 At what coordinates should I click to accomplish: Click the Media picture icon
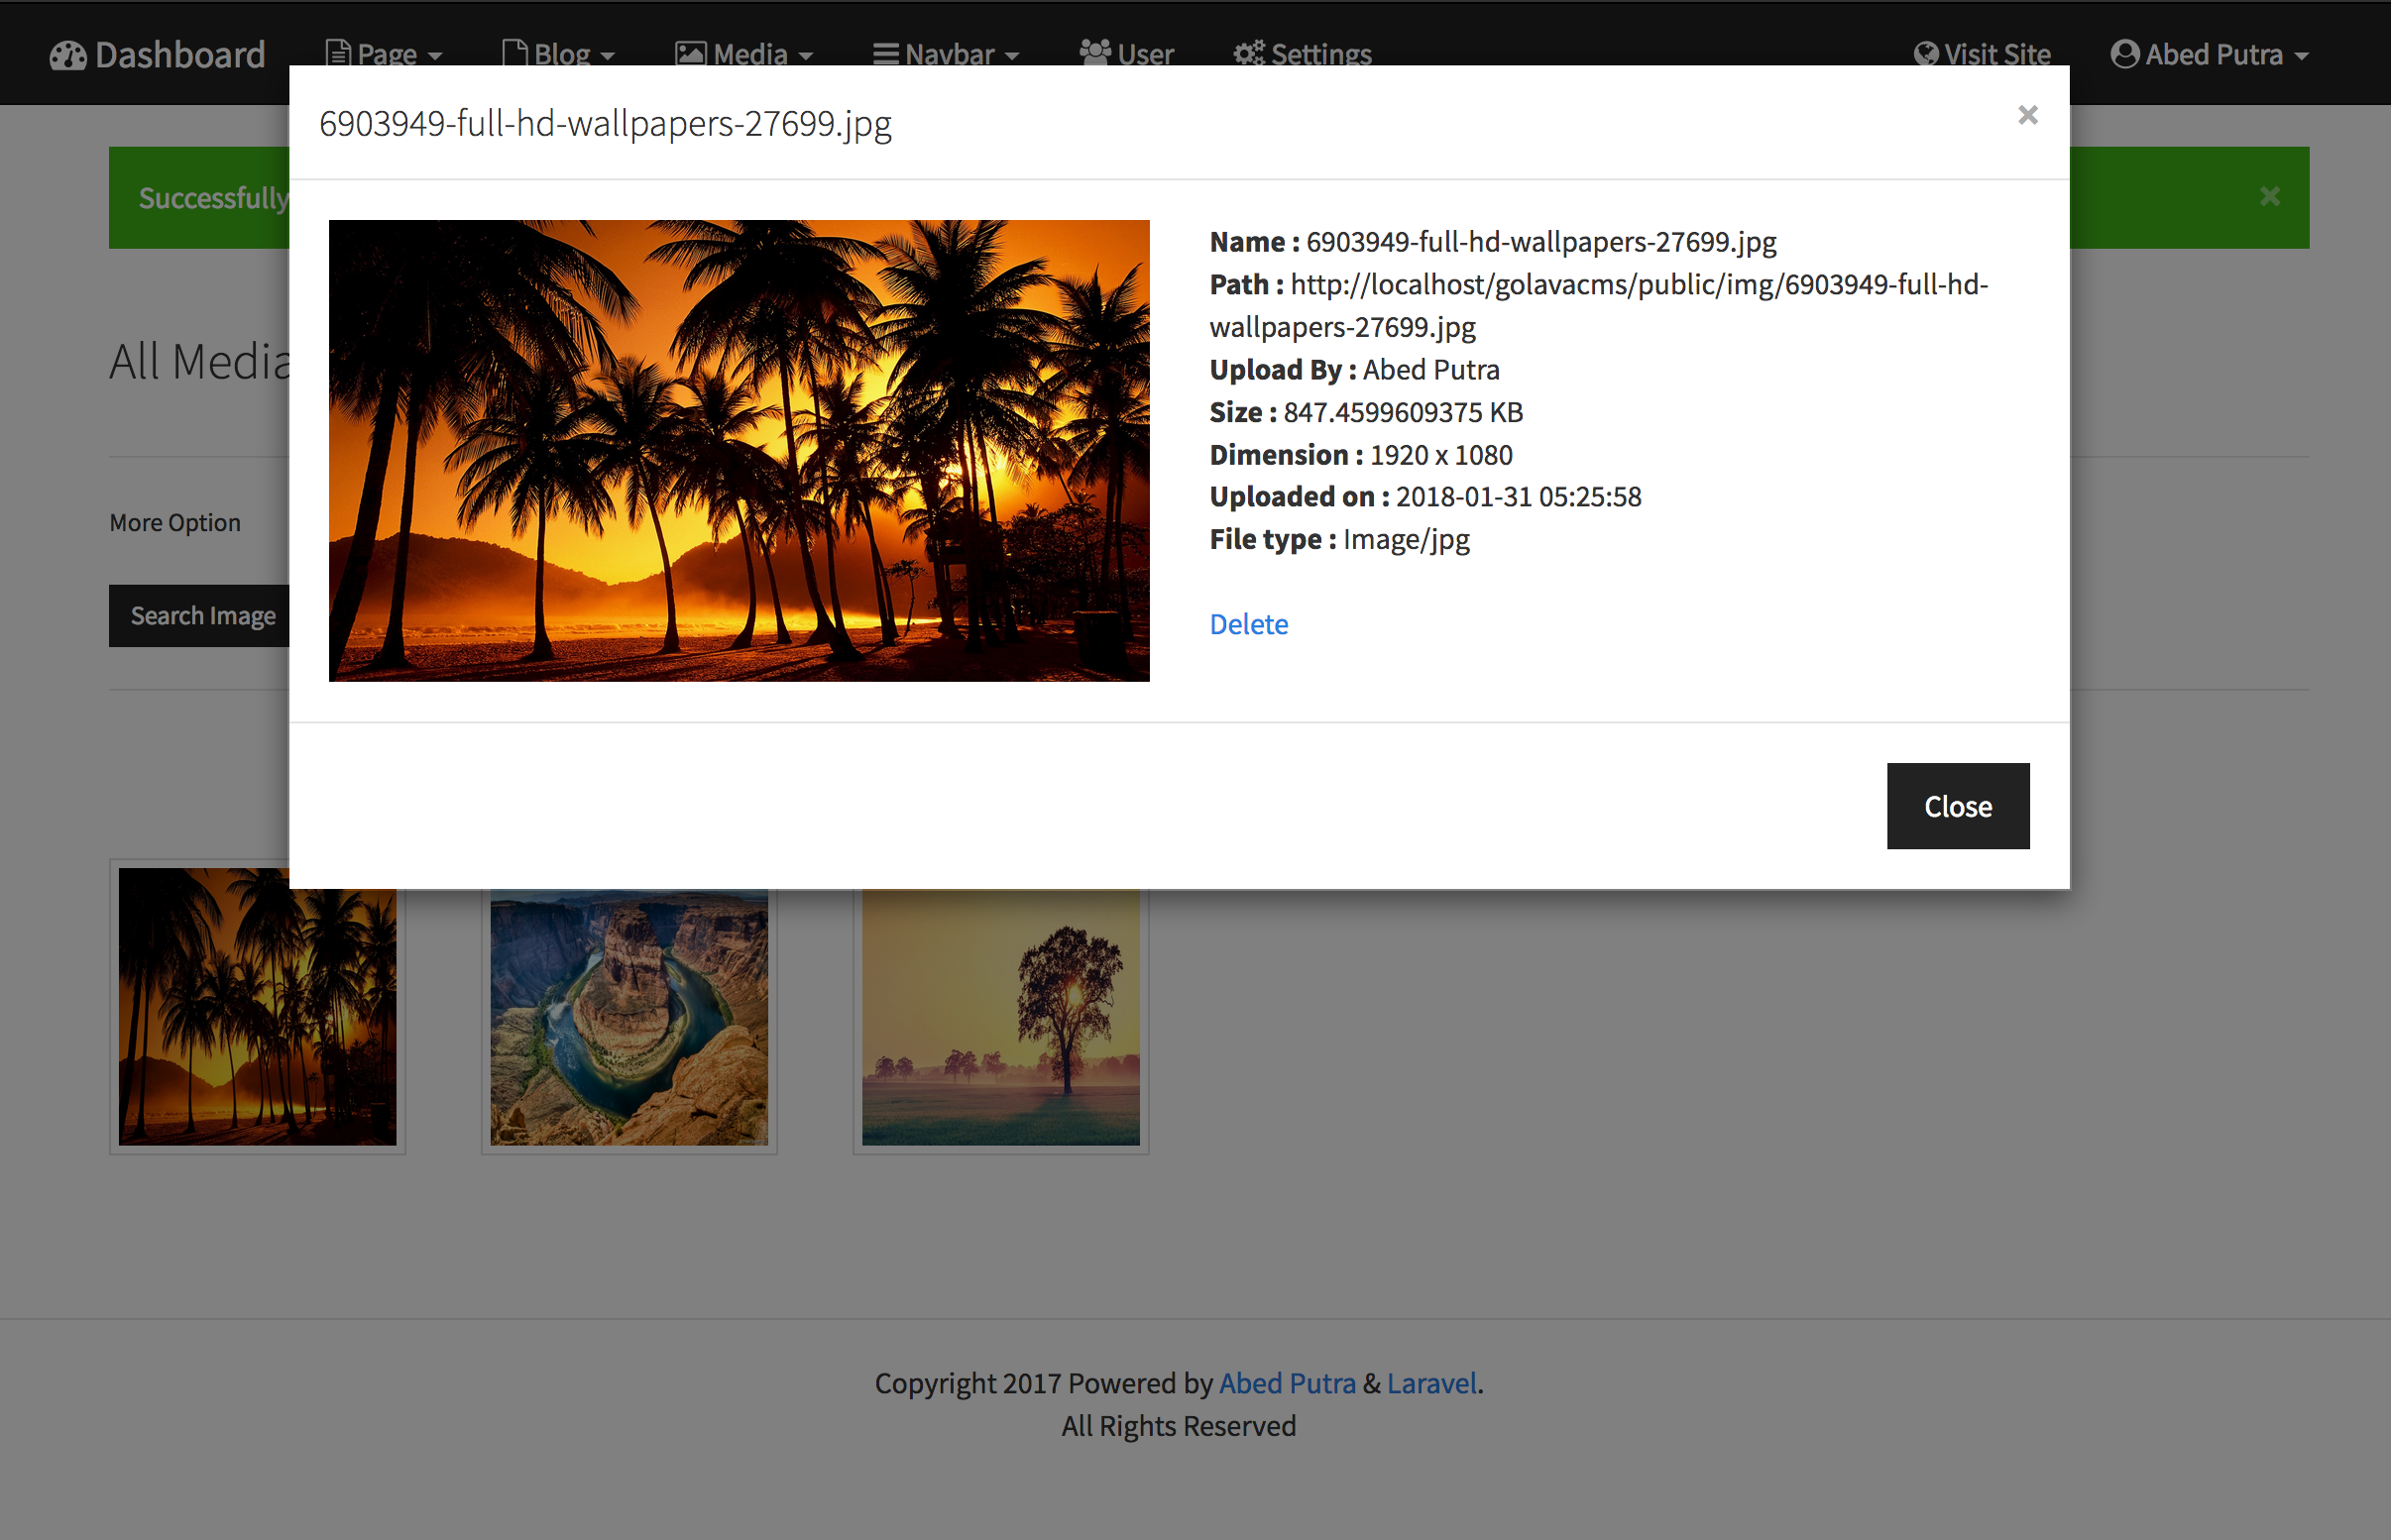pyautogui.click(x=691, y=53)
